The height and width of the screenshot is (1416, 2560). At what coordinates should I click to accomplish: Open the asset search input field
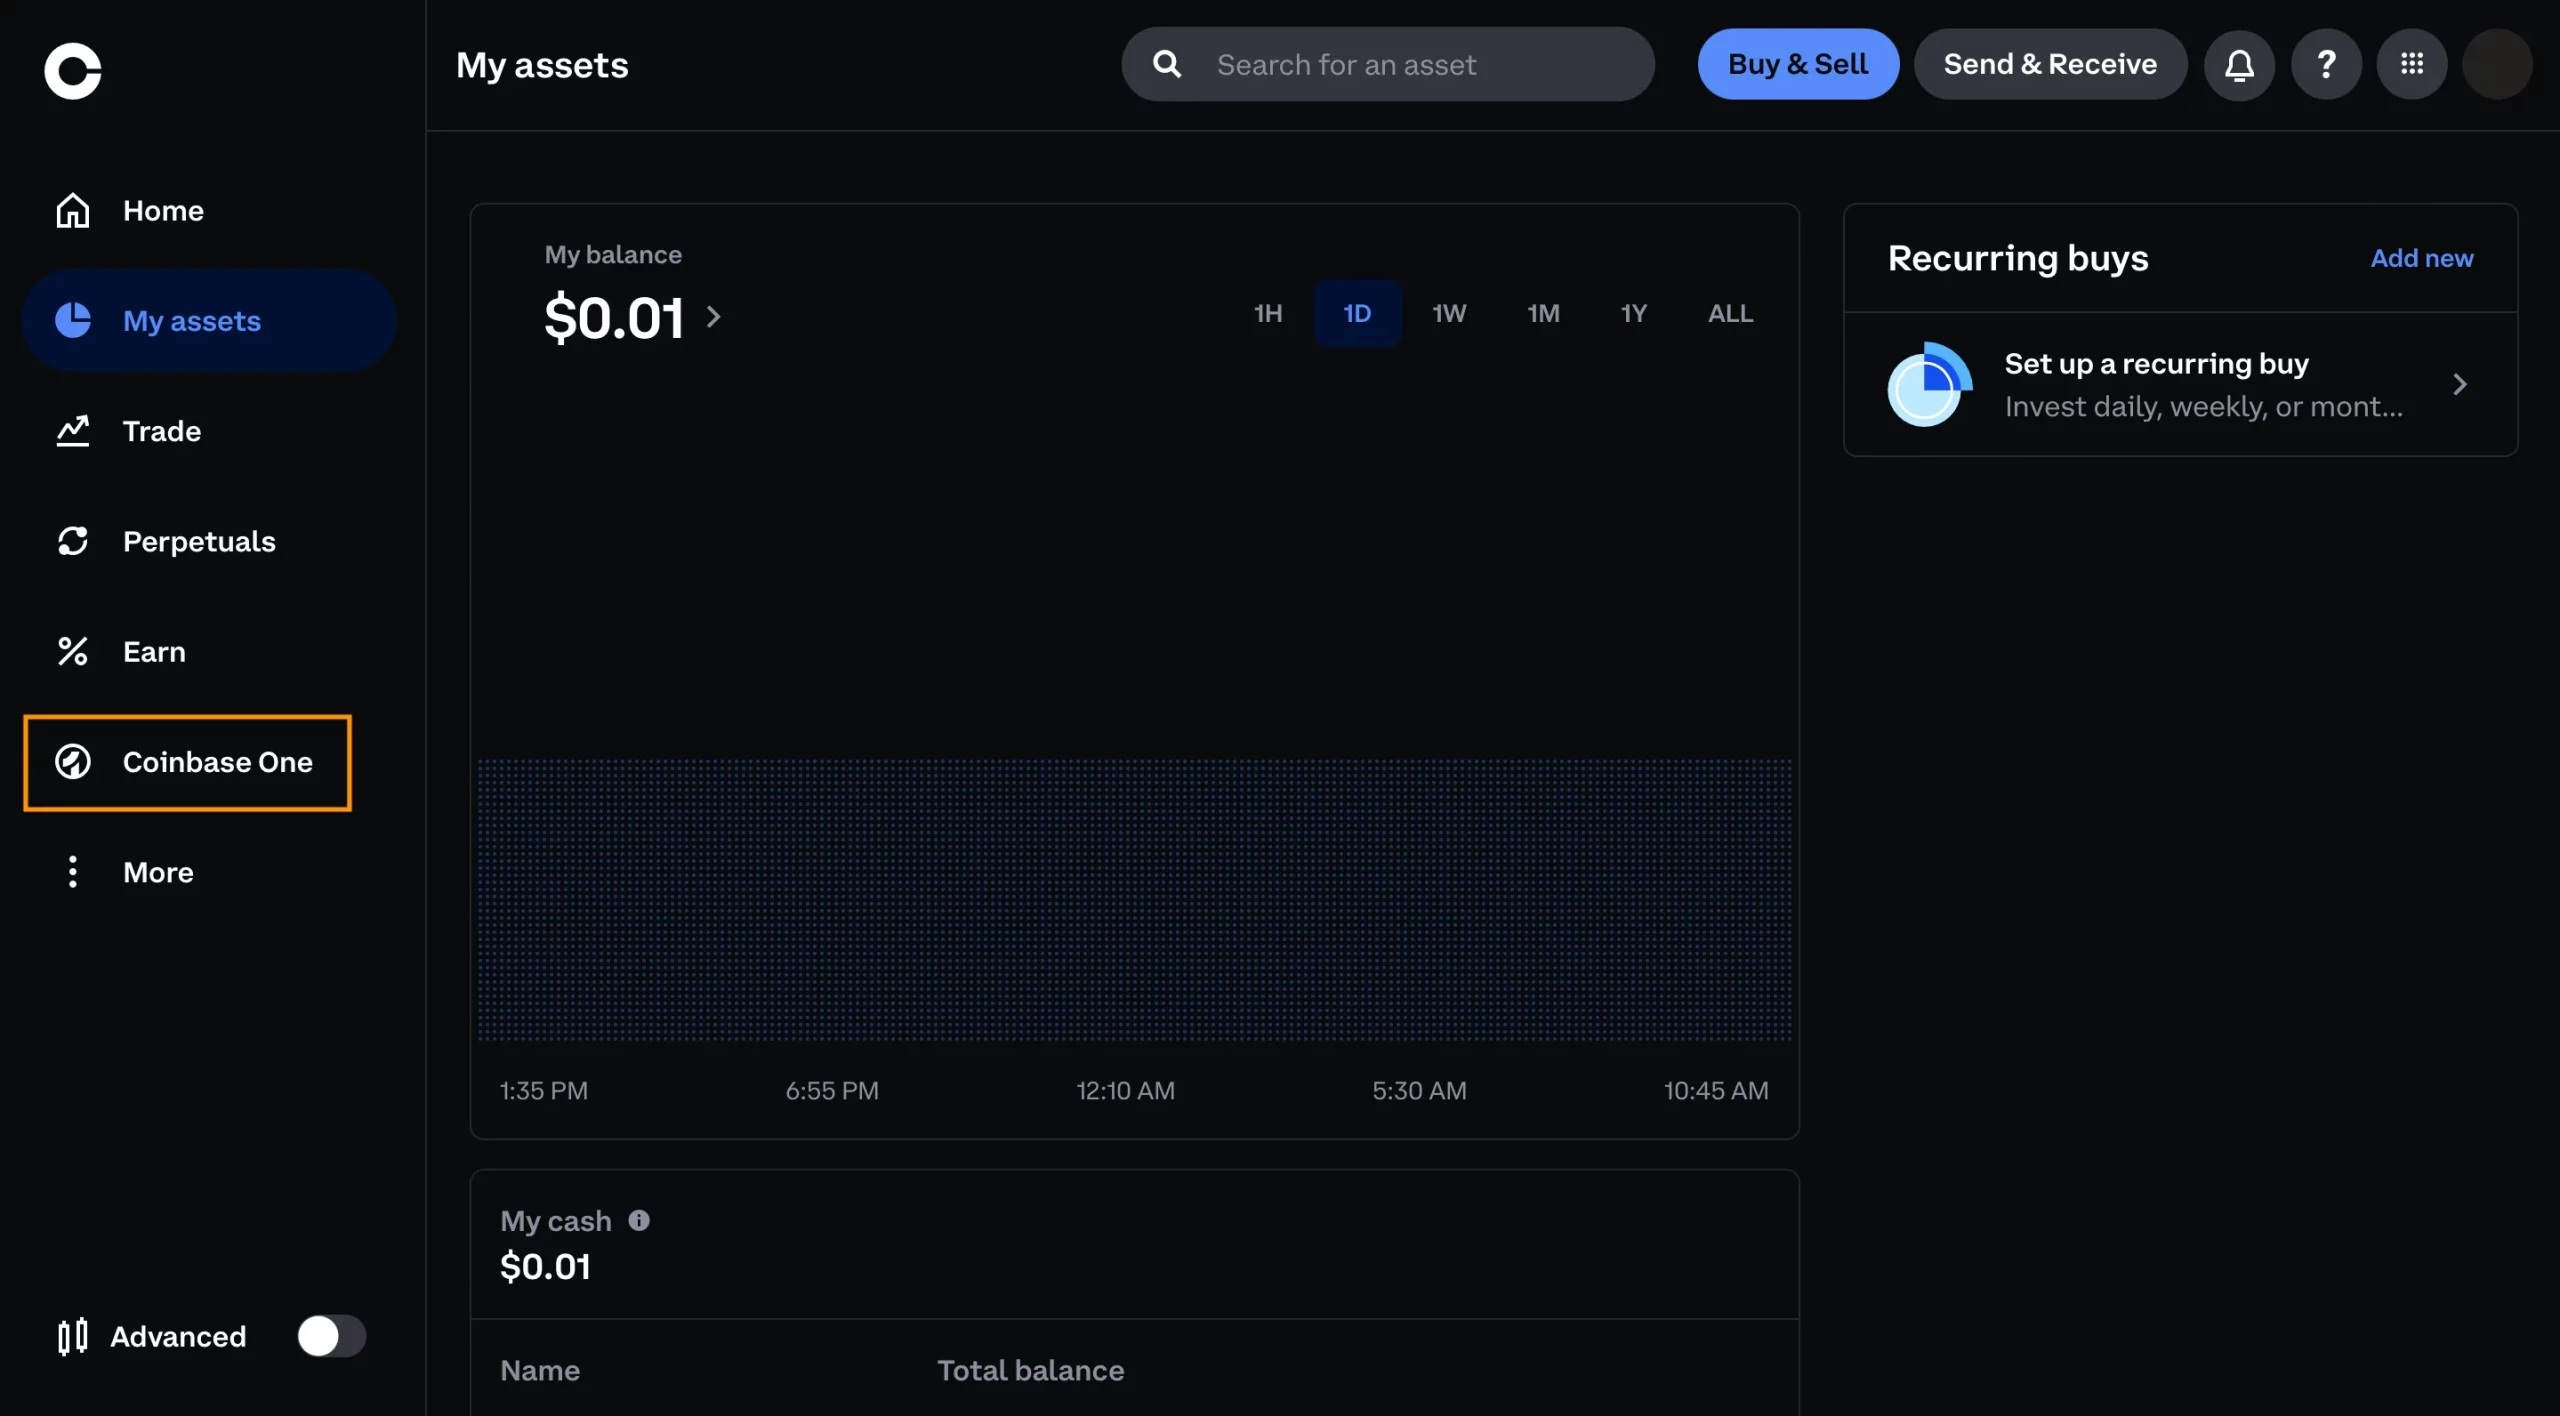tap(1386, 65)
